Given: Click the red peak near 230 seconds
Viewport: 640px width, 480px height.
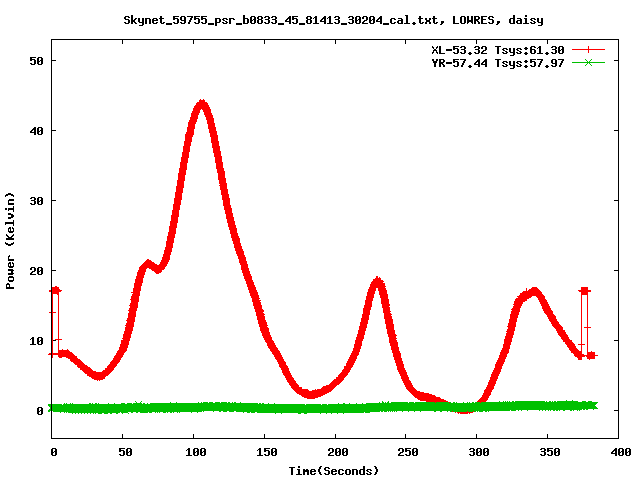Looking at the screenshot, I should [x=378, y=282].
